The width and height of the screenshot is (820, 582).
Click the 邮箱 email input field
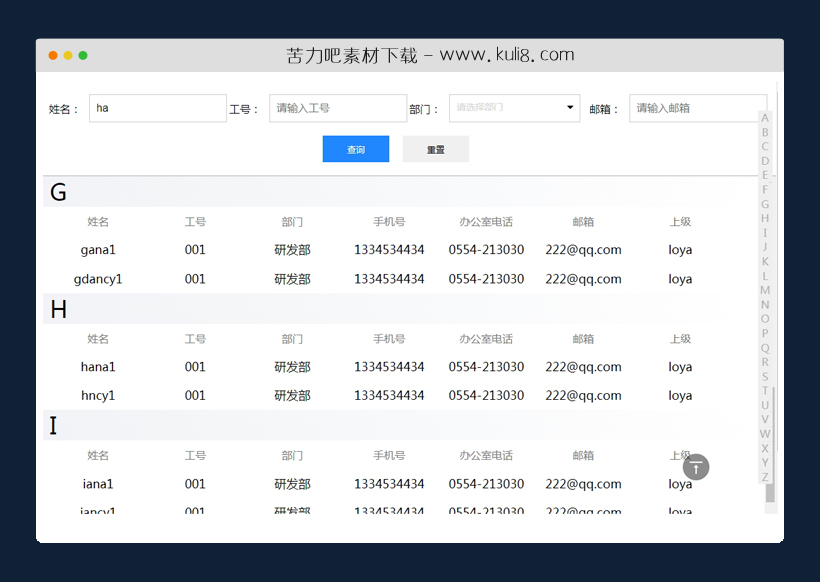pos(697,108)
